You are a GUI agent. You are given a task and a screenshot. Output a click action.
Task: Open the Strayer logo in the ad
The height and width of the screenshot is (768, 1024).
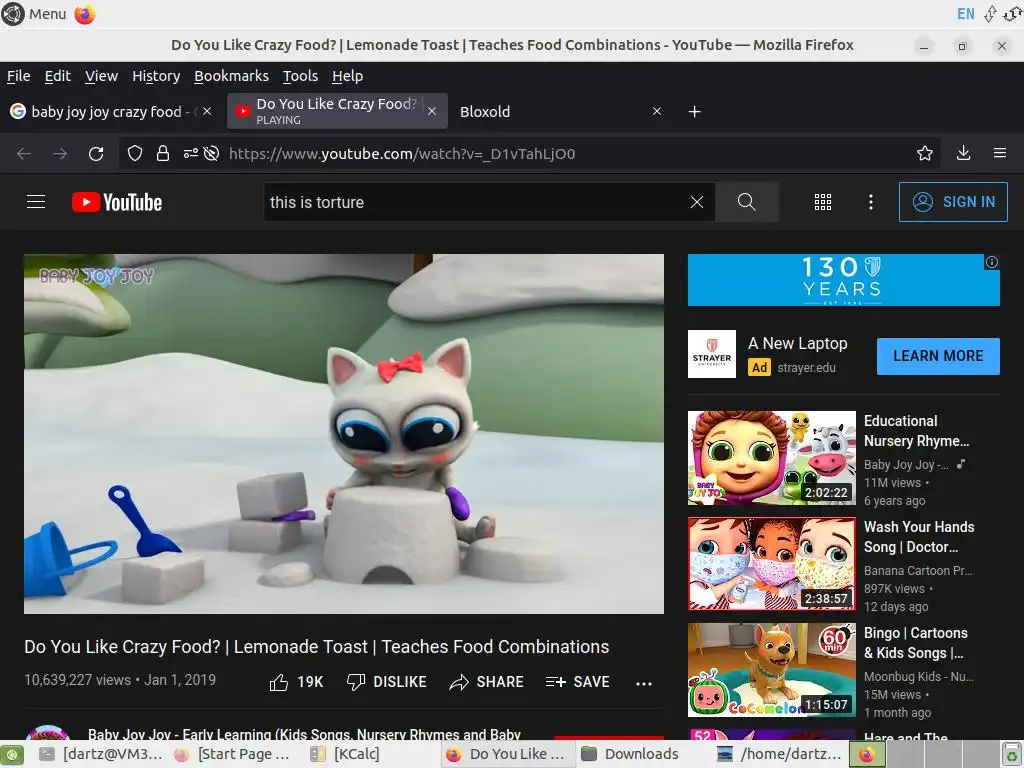pyautogui.click(x=712, y=354)
